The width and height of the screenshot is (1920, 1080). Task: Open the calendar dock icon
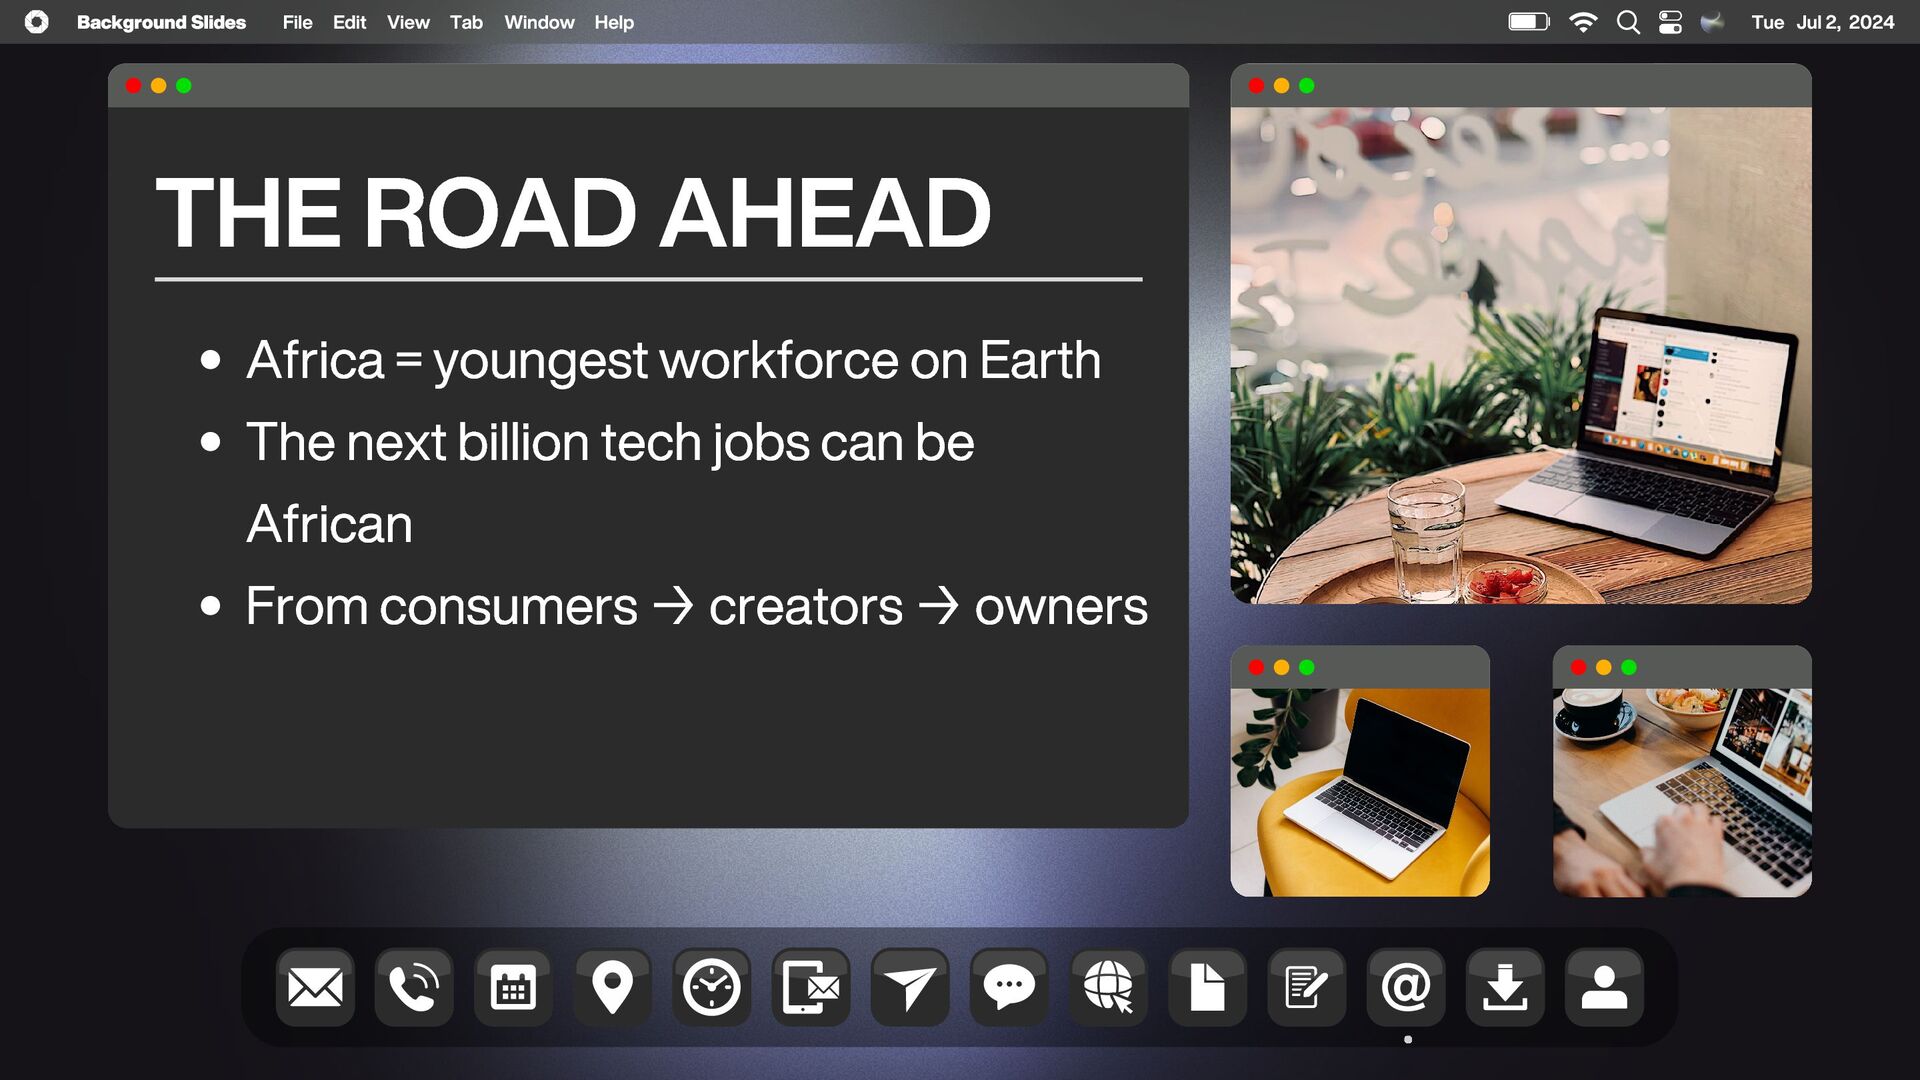click(x=513, y=988)
